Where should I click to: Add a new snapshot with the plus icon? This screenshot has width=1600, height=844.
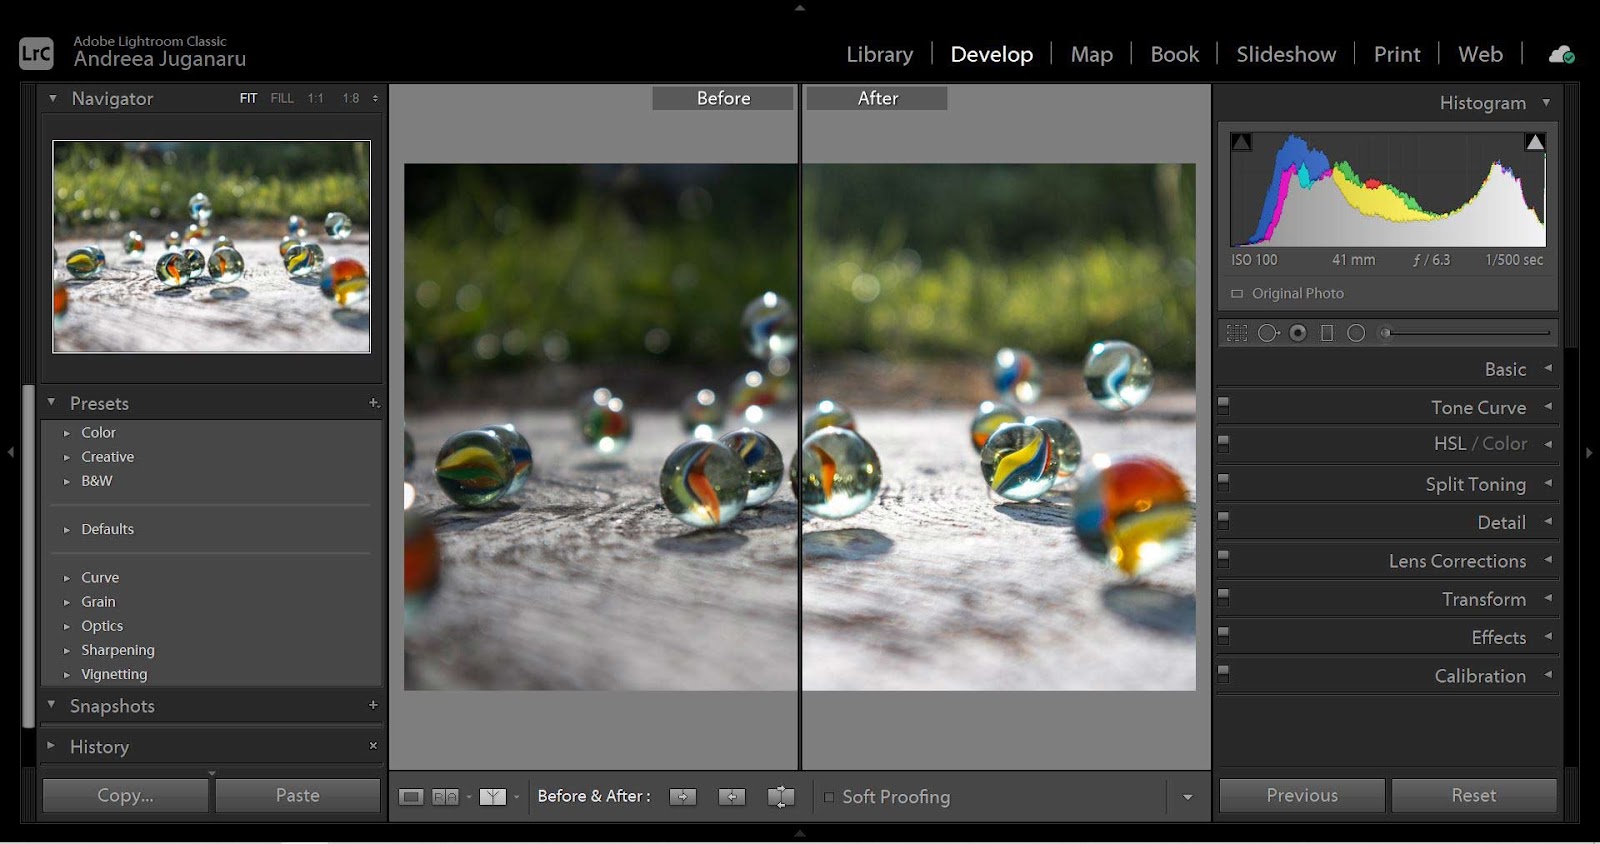[373, 705]
